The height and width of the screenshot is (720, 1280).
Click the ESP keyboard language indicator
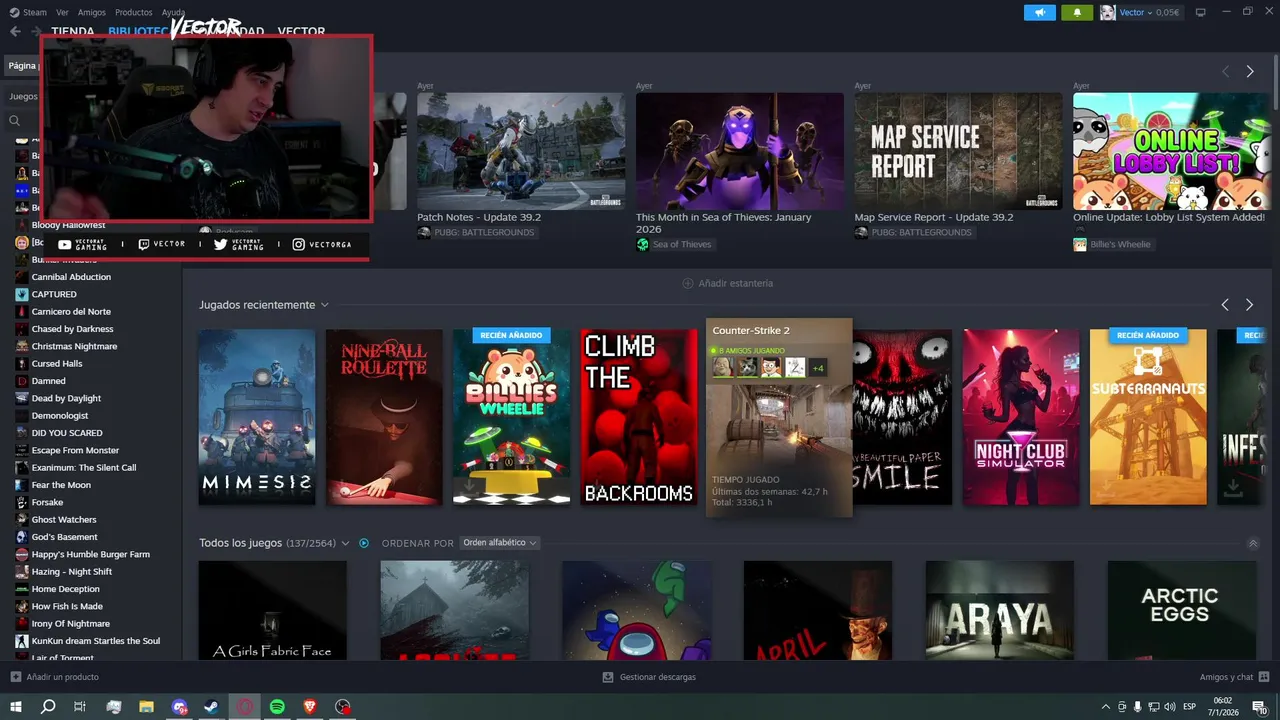[1190, 707]
